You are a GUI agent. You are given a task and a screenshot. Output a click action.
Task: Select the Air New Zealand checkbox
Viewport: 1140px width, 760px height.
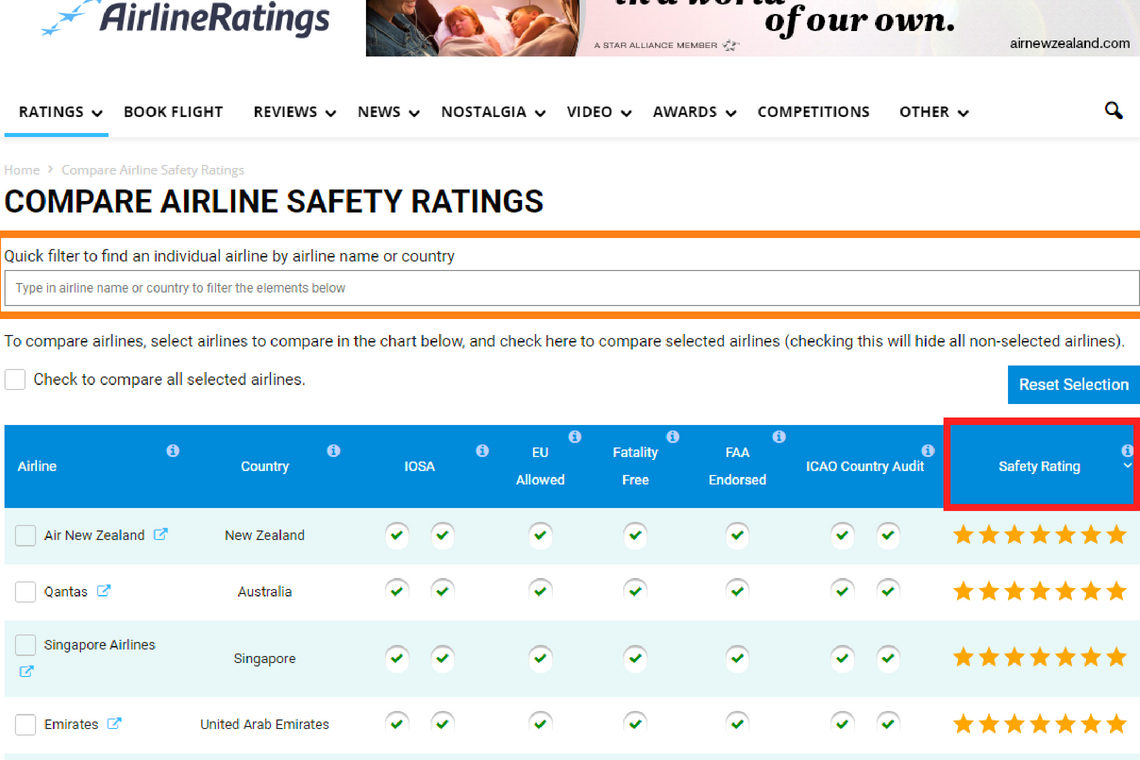tap(26, 536)
